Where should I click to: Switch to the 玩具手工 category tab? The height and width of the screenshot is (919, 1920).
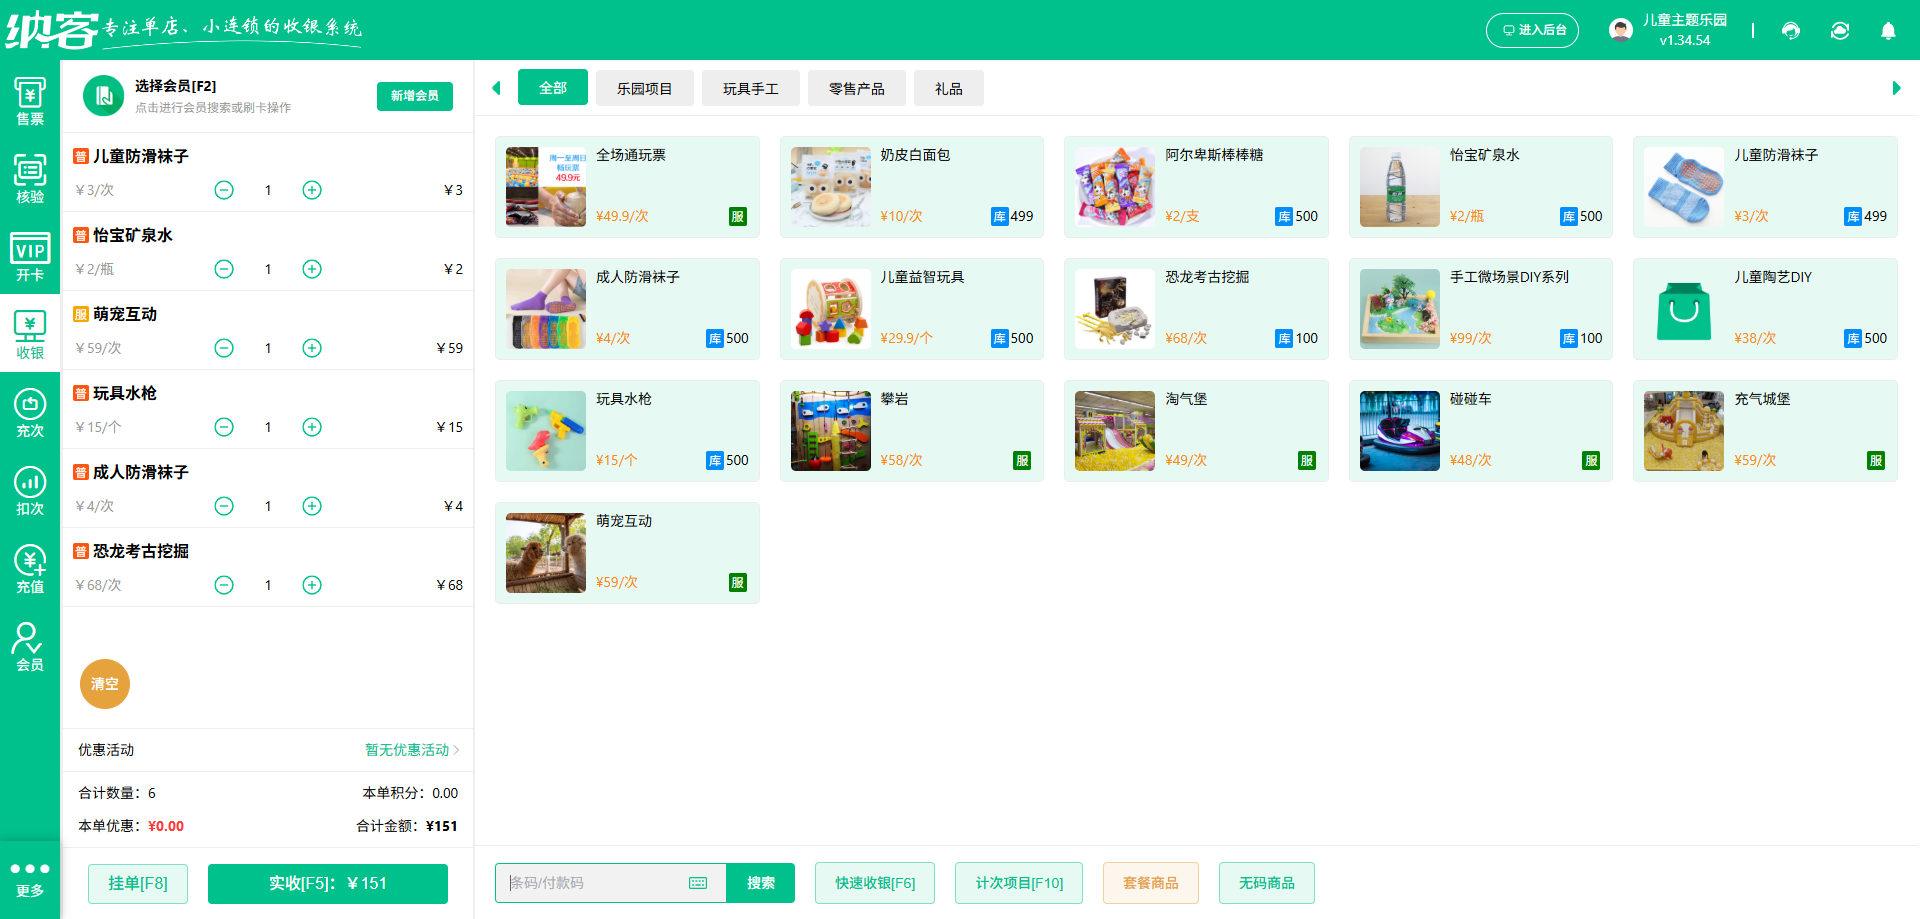pyautogui.click(x=751, y=88)
